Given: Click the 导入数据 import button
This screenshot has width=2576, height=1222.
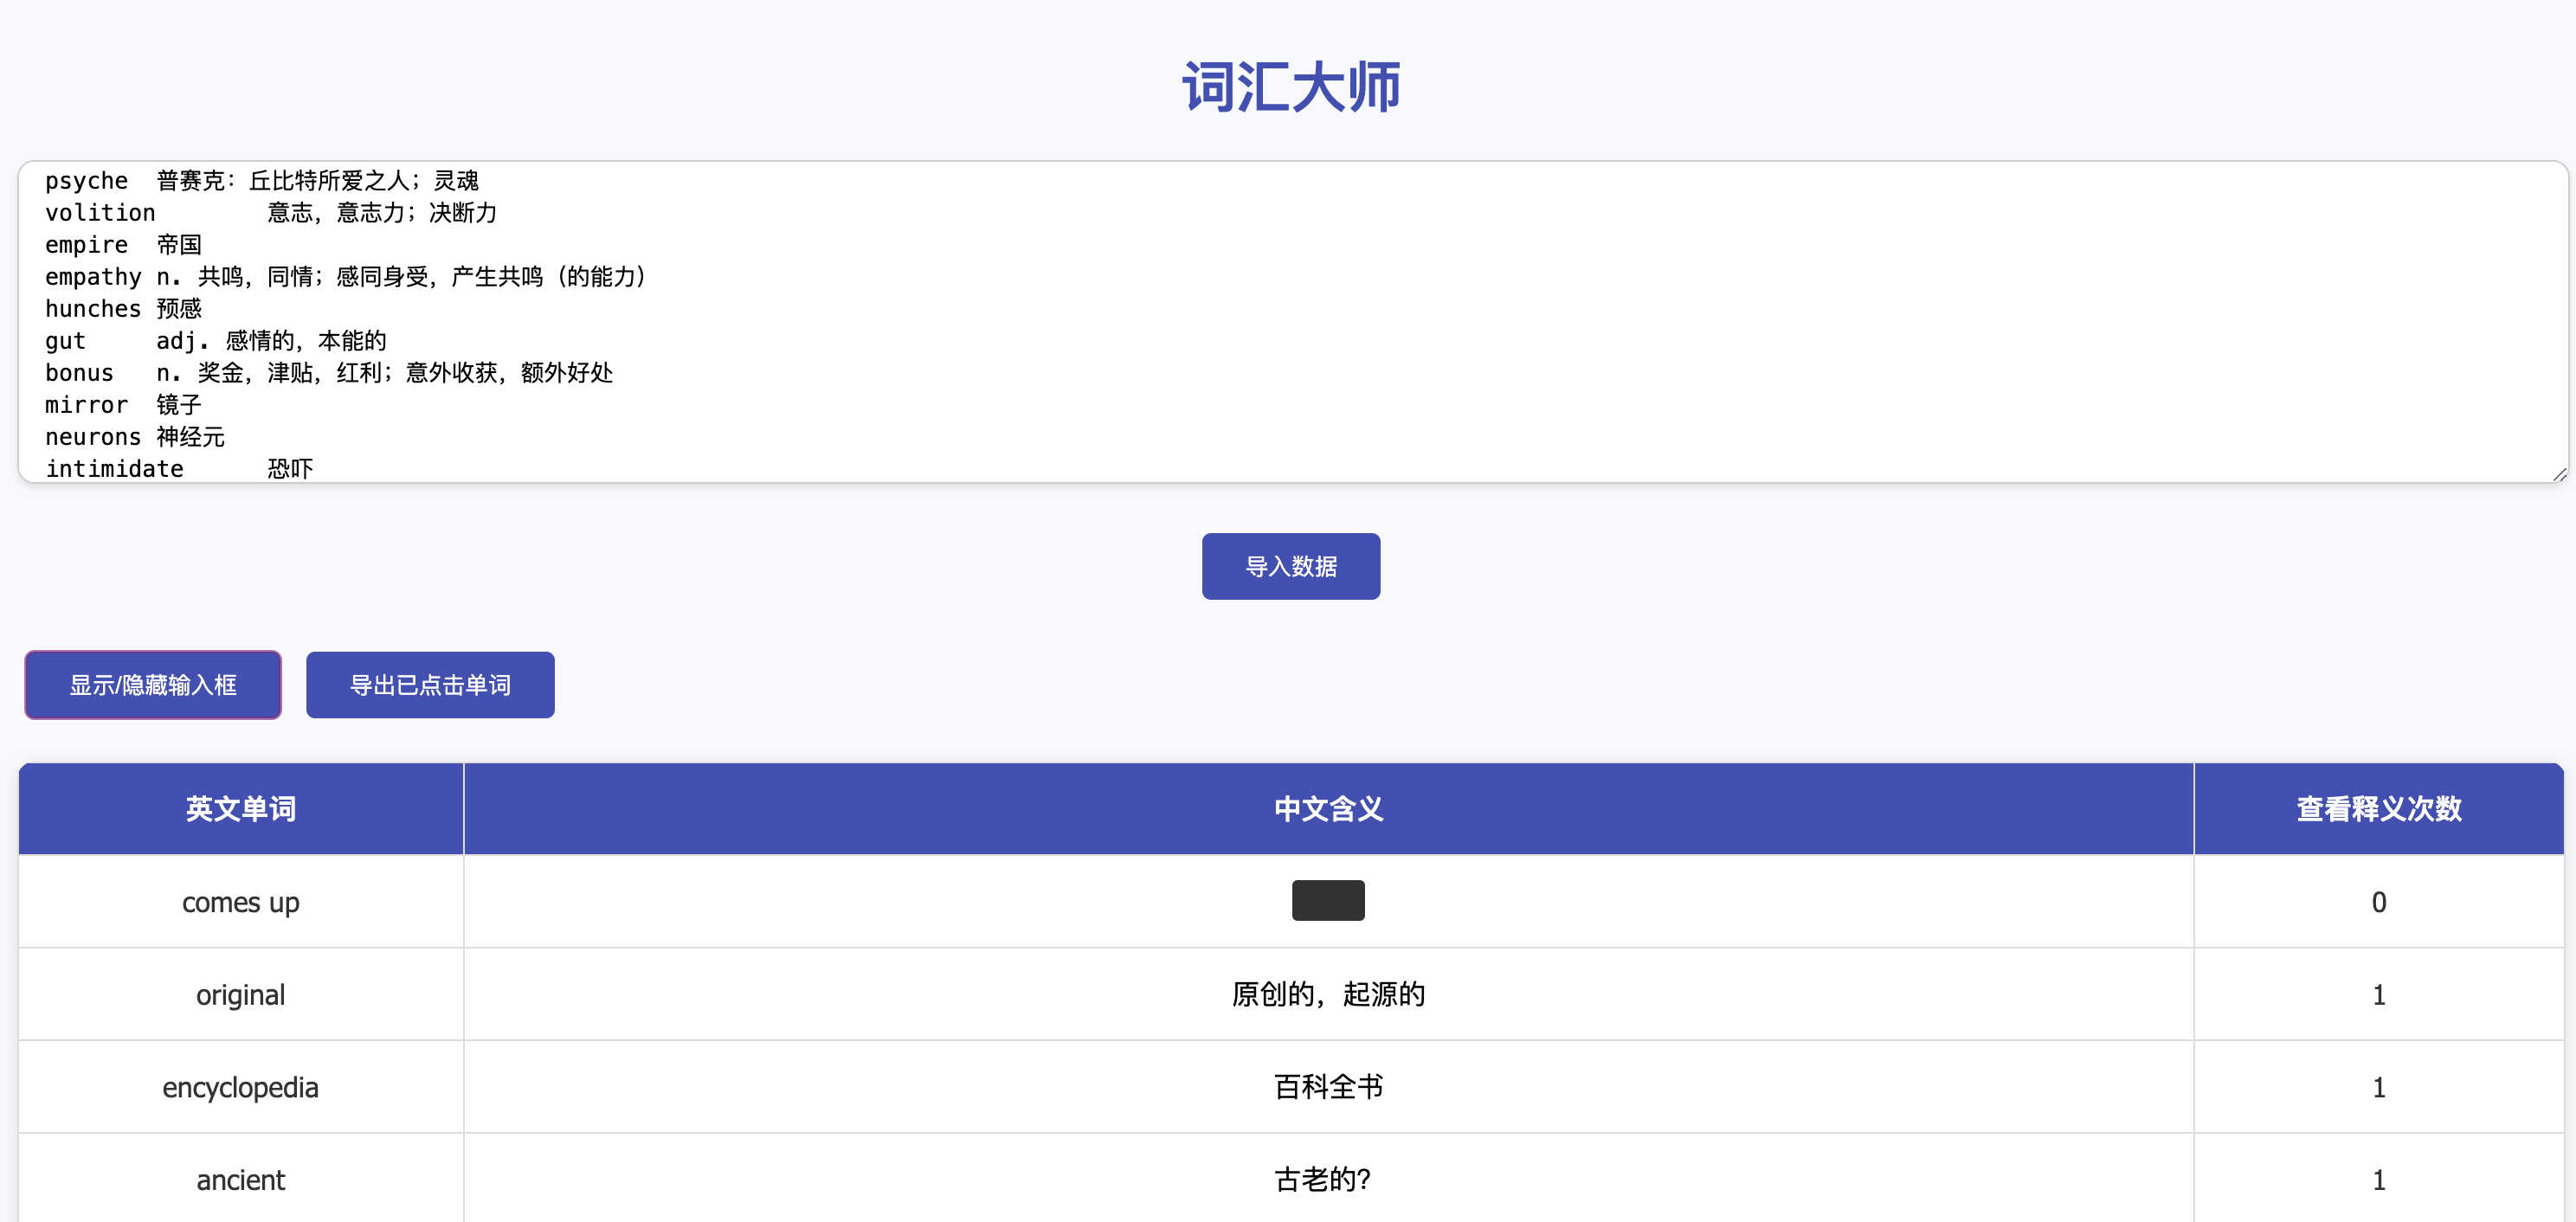Looking at the screenshot, I should coord(1290,566).
